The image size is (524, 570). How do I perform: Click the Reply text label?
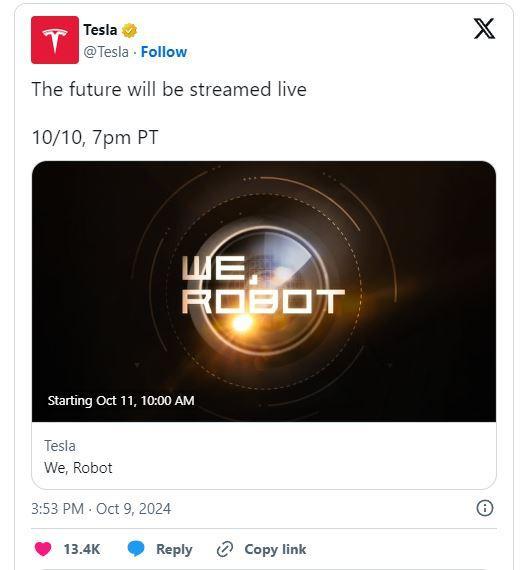174,549
